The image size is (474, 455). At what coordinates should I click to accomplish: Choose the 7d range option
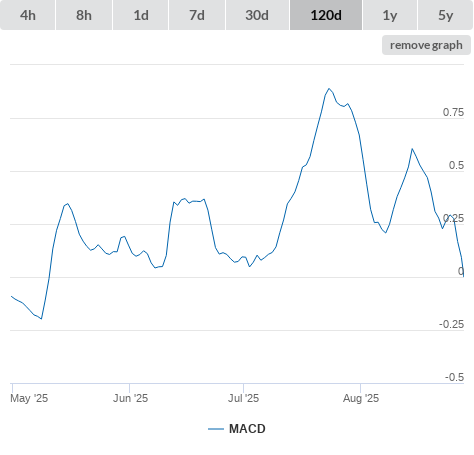pyautogui.click(x=197, y=15)
